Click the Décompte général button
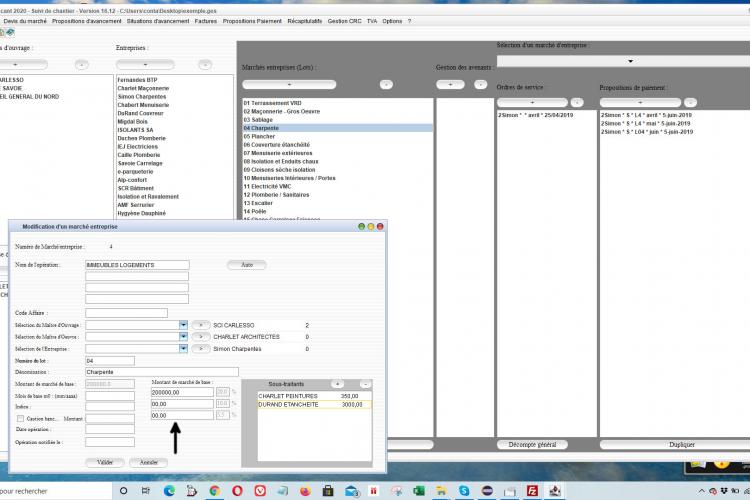 click(x=532, y=444)
